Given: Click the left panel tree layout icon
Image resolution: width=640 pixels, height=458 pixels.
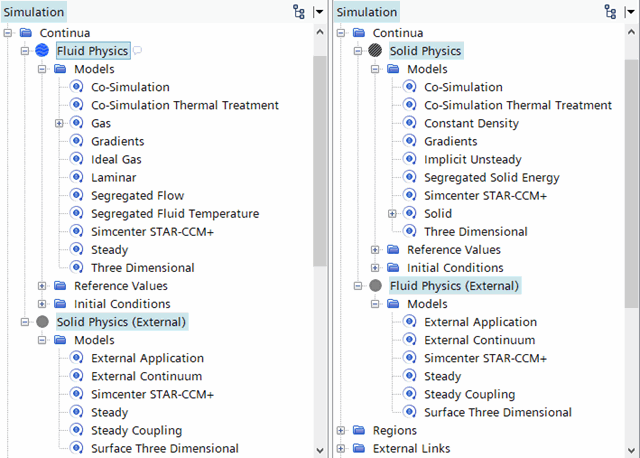Looking at the screenshot, I should [x=299, y=12].
